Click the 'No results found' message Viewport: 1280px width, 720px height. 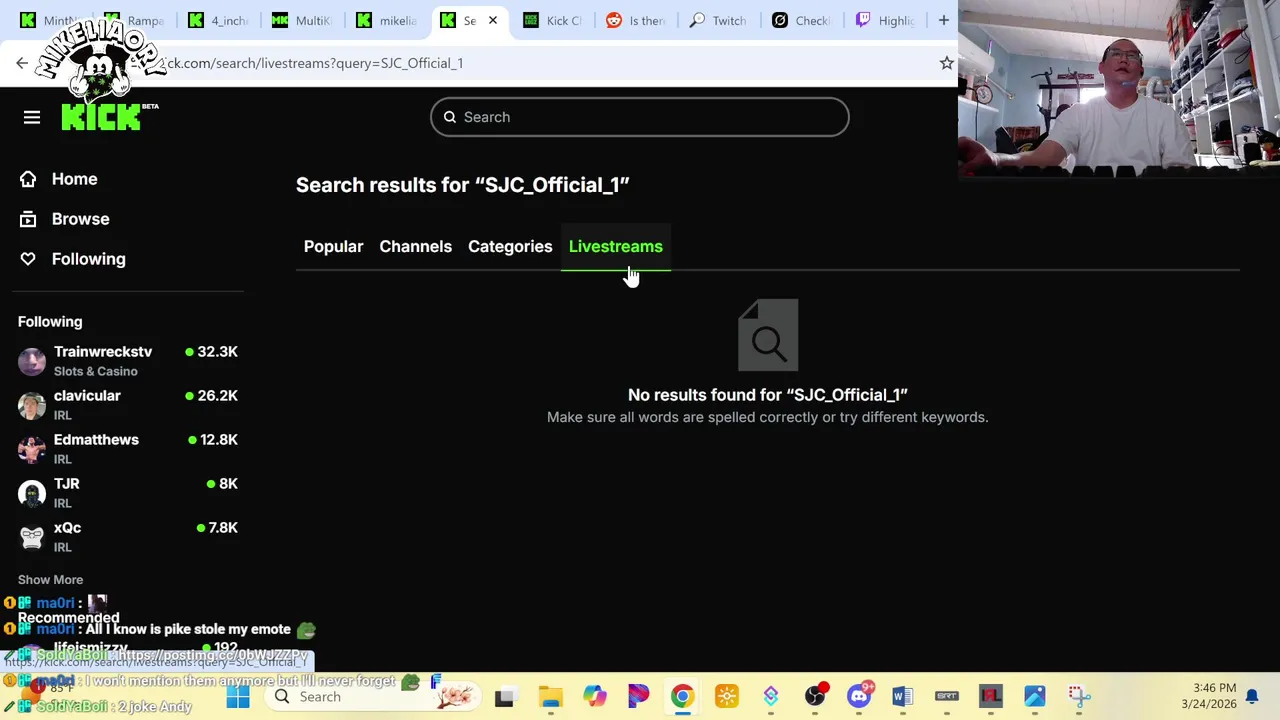pos(768,395)
